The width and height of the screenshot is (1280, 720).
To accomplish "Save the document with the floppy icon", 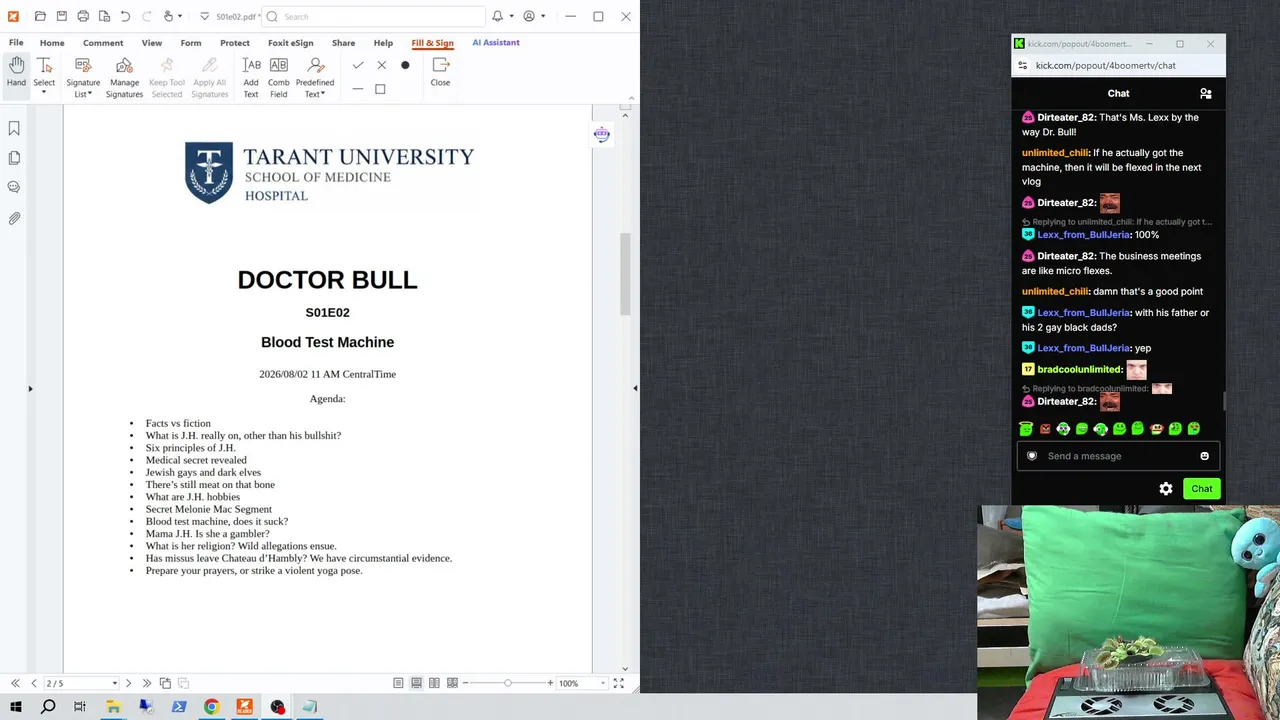I will (x=62, y=16).
